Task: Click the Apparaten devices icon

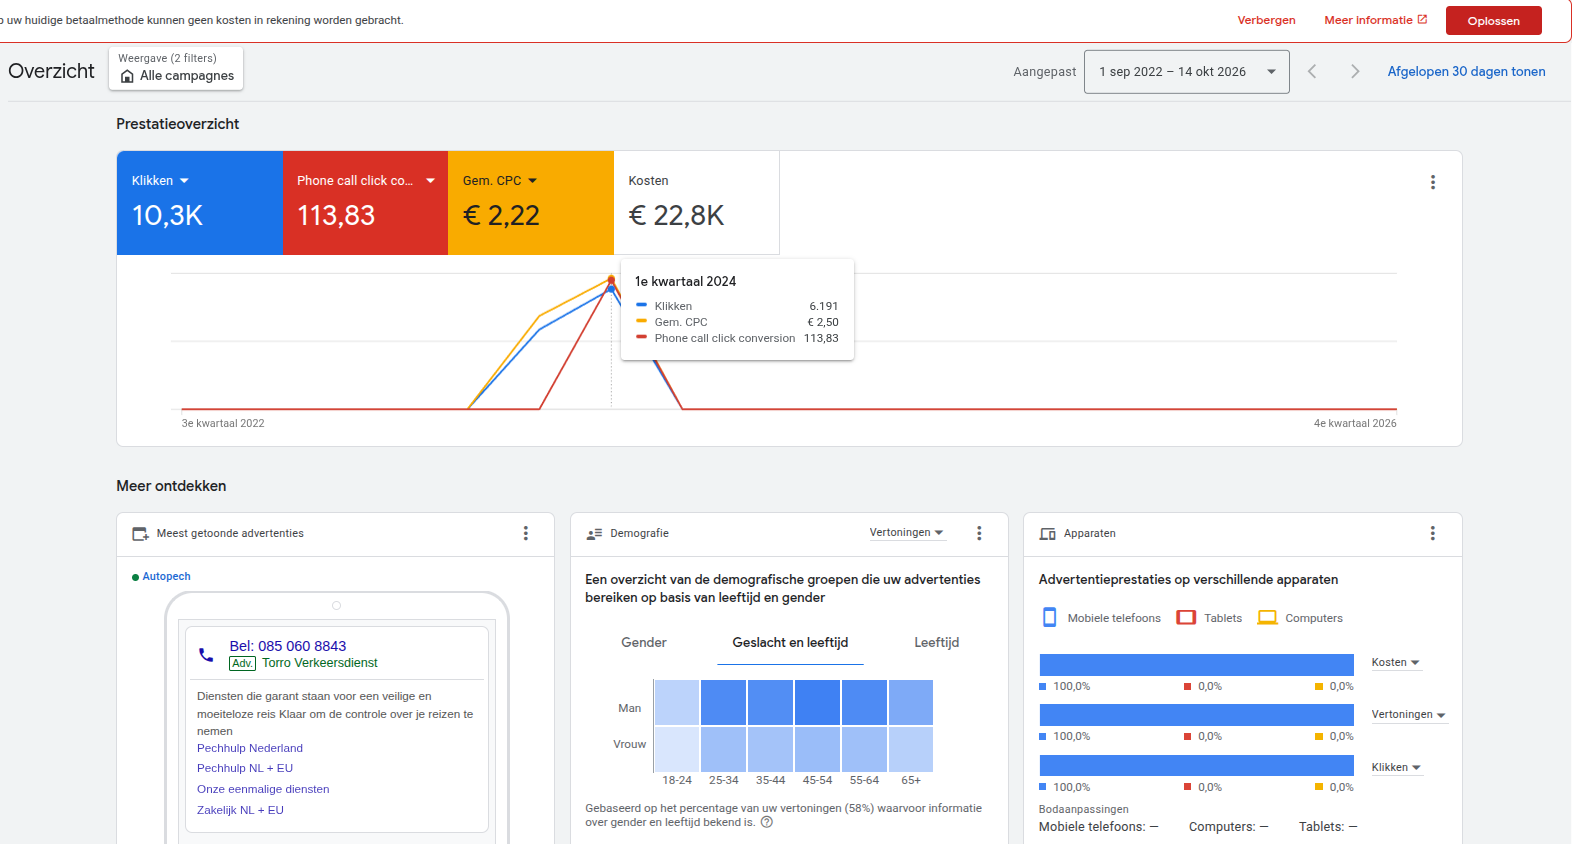Action: [1048, 534]
